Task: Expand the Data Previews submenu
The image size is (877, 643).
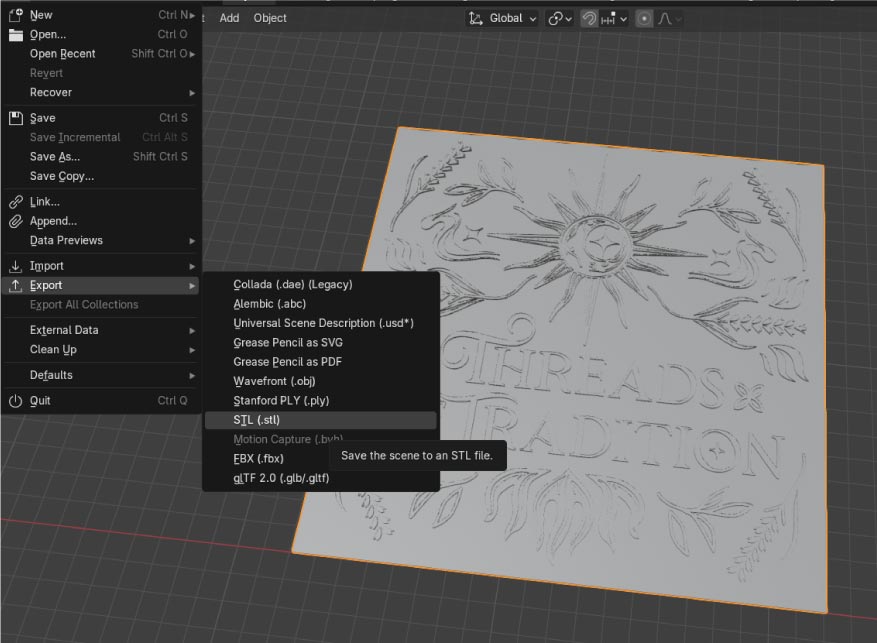Action: click(101, 240)
